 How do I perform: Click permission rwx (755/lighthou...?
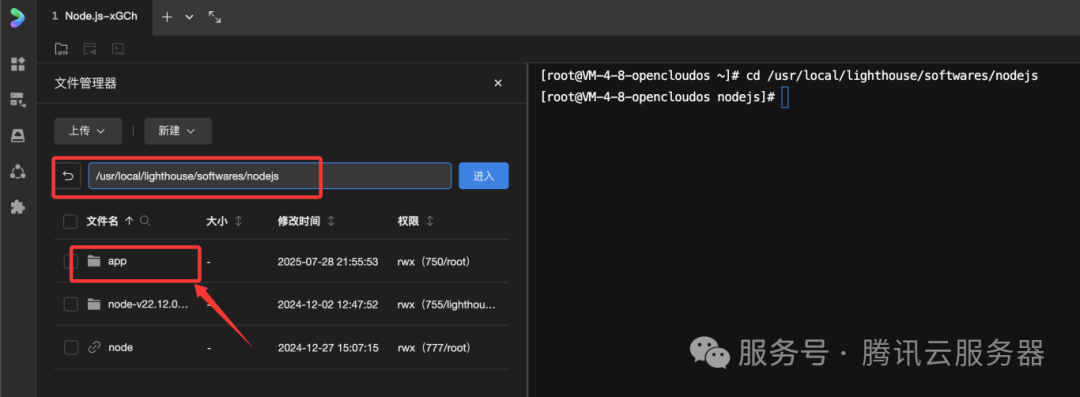pyautogui.click(x=446, y=304)
